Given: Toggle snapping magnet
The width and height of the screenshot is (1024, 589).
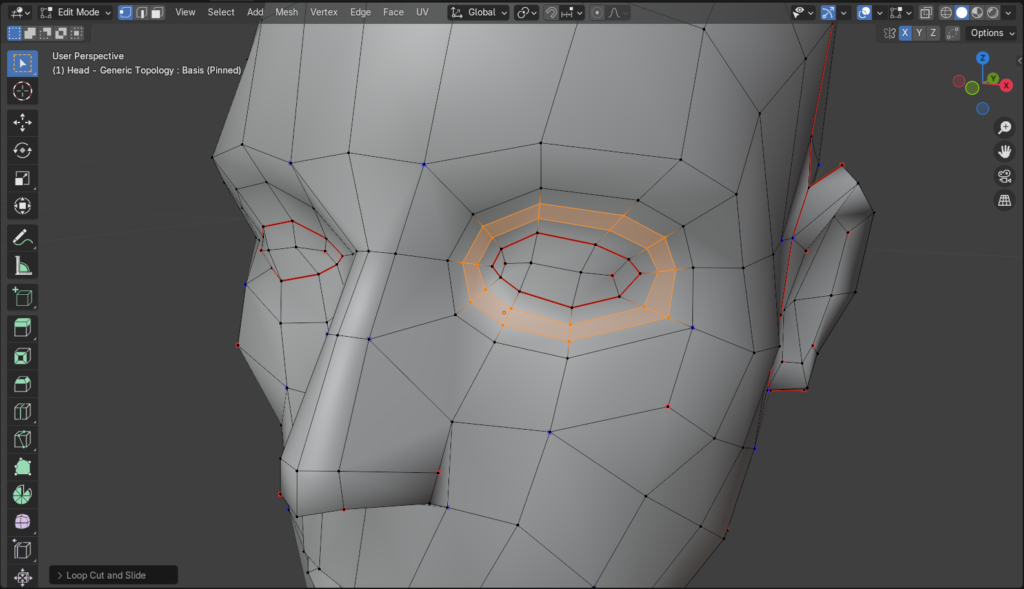Looking at the screenshot, I should click(551, 12).
